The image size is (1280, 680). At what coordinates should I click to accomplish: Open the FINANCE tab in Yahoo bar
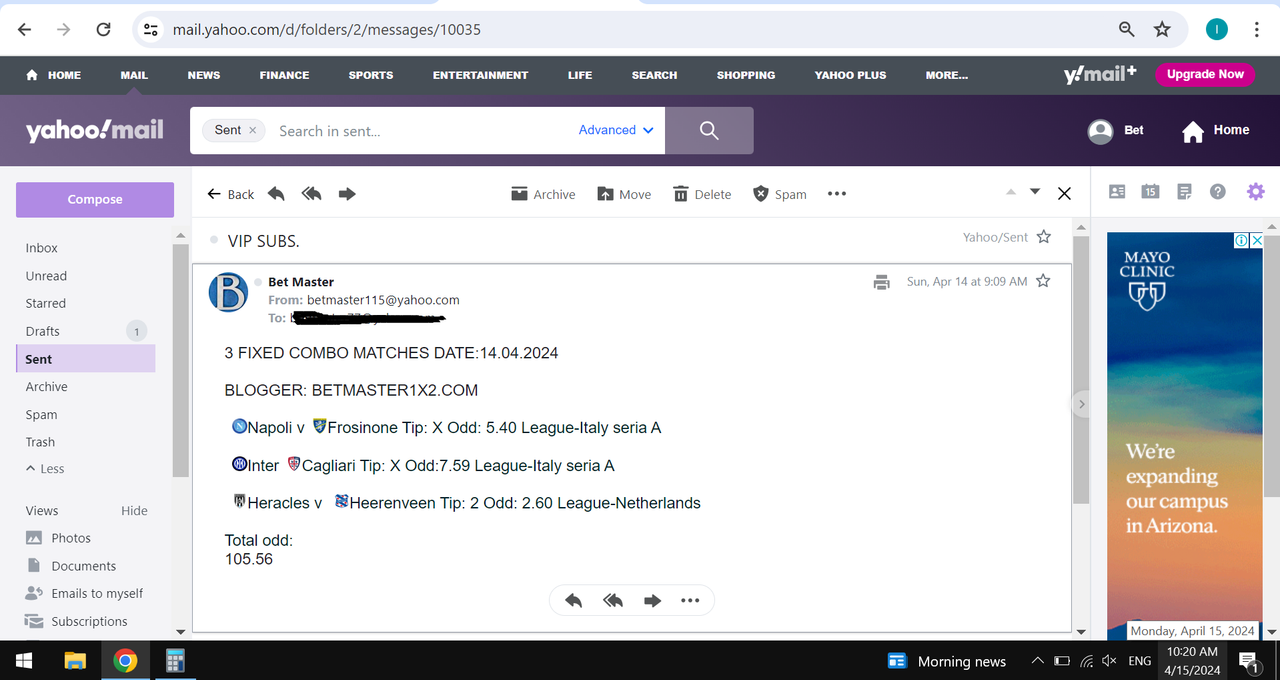284,75
